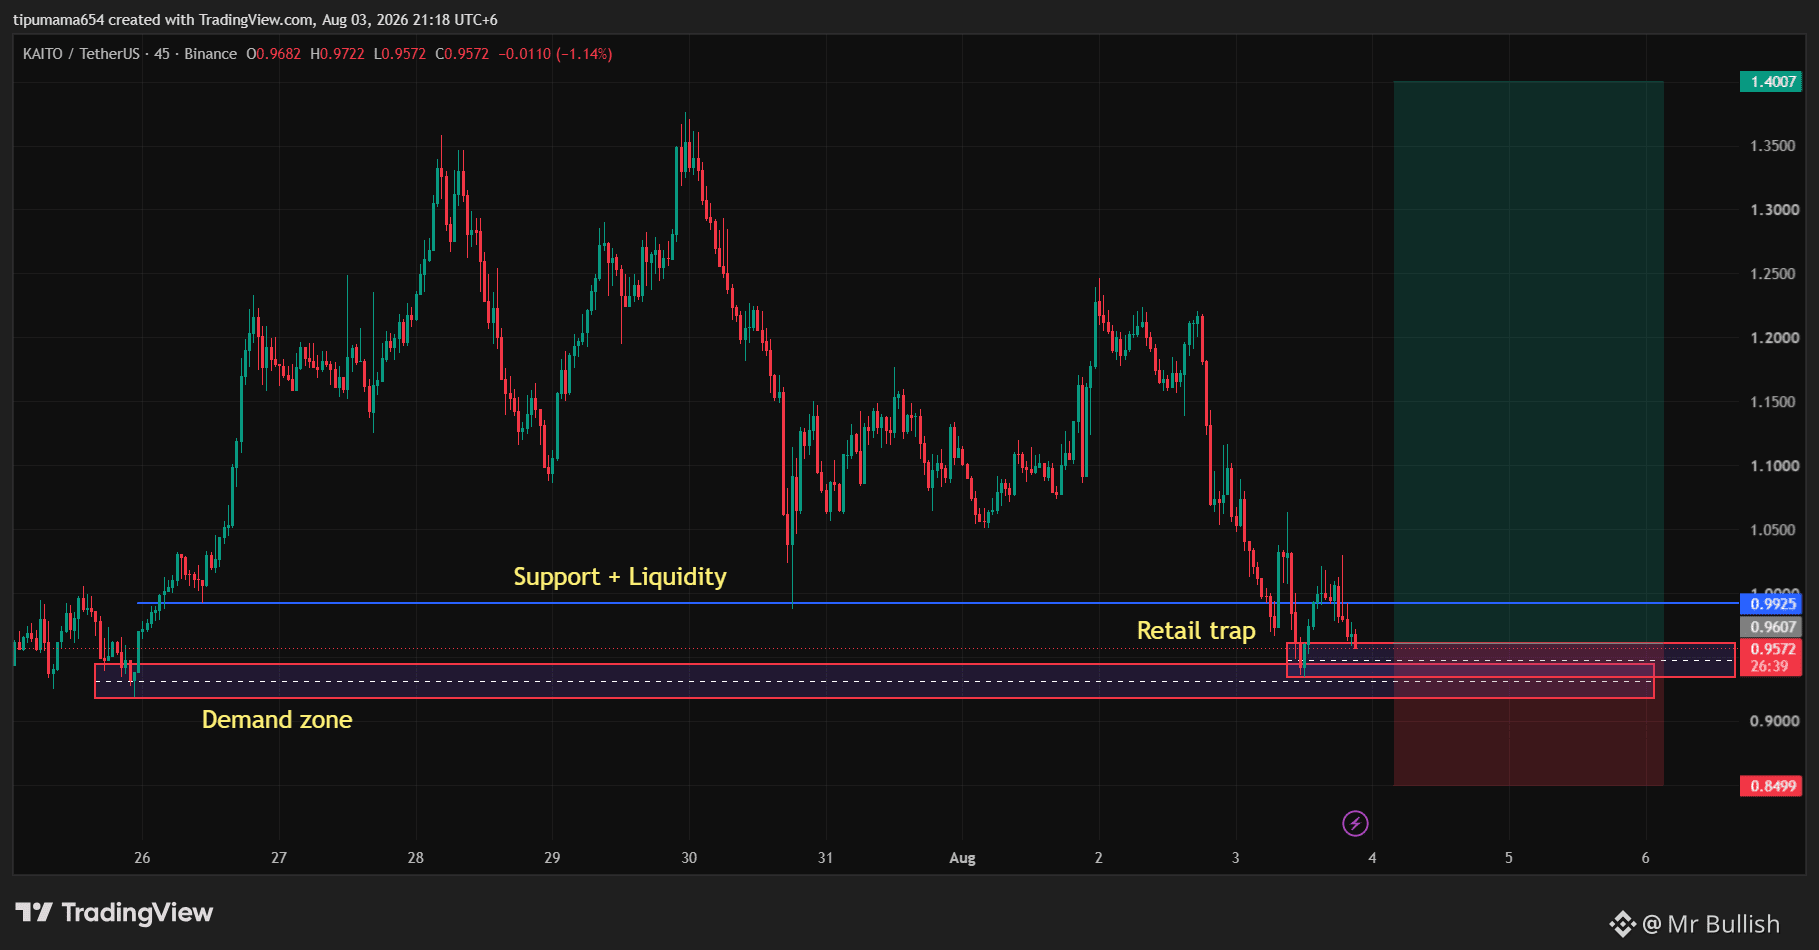Screen dimensions: 1819x950
Task: Click the 26 date label on time axis
Action: (x=142, y=858)
